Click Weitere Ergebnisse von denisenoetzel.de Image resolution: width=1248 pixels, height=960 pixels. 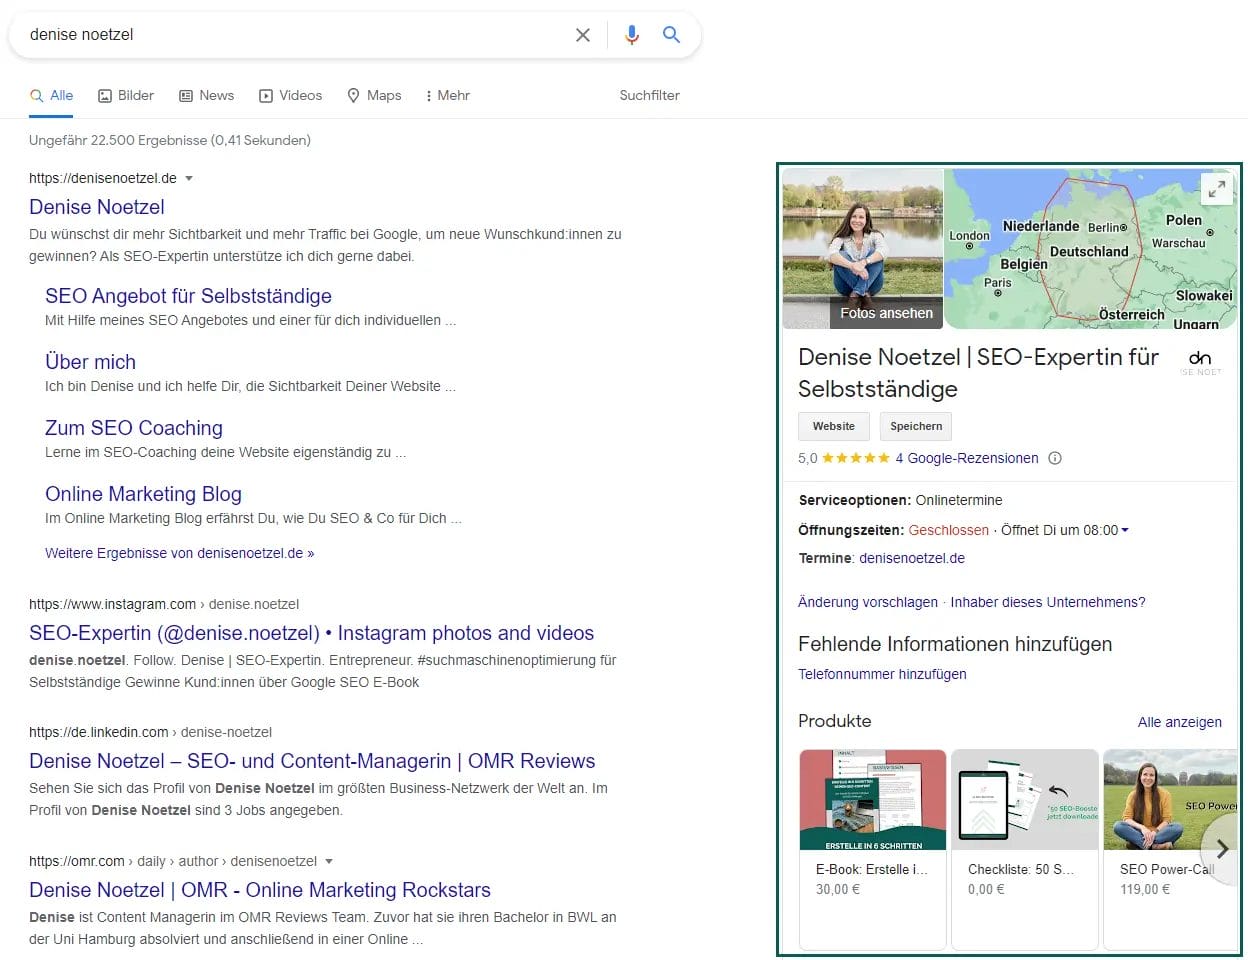click(179, 553)
